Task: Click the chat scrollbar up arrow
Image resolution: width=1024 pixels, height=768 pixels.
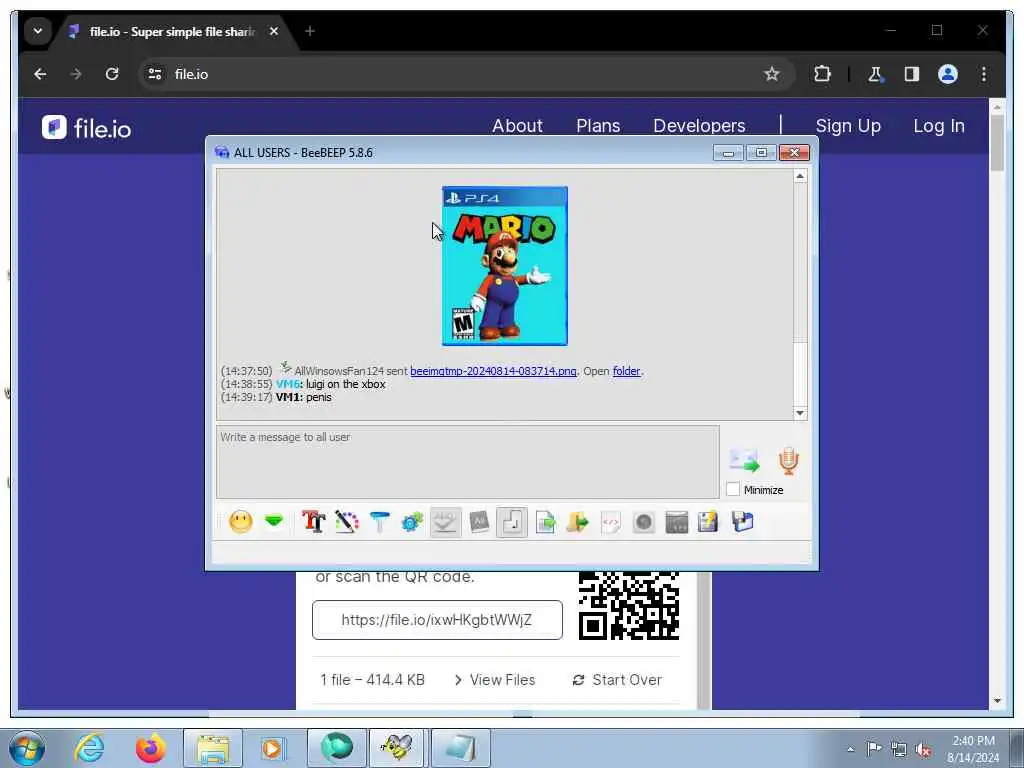Action: pyautogui.click(x=800, y=176)
